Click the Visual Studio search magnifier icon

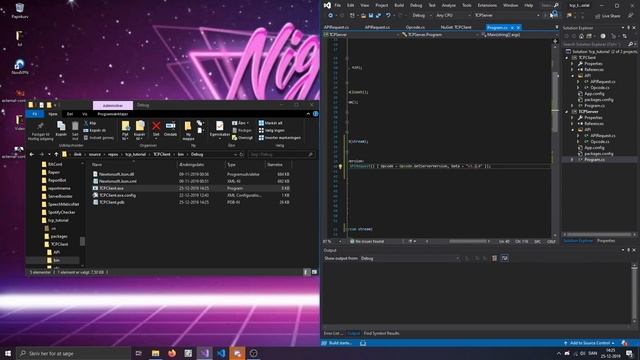click(556, 5)
